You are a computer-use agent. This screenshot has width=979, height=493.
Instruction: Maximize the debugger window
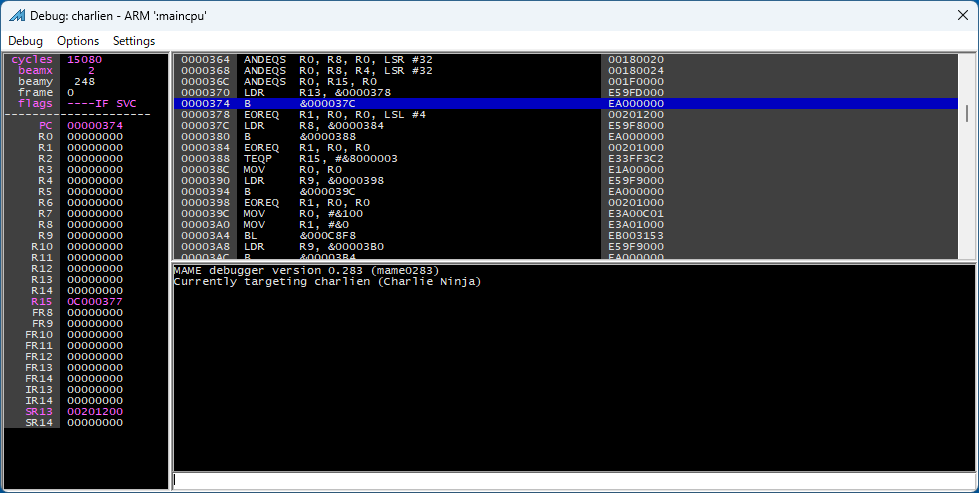885,16
